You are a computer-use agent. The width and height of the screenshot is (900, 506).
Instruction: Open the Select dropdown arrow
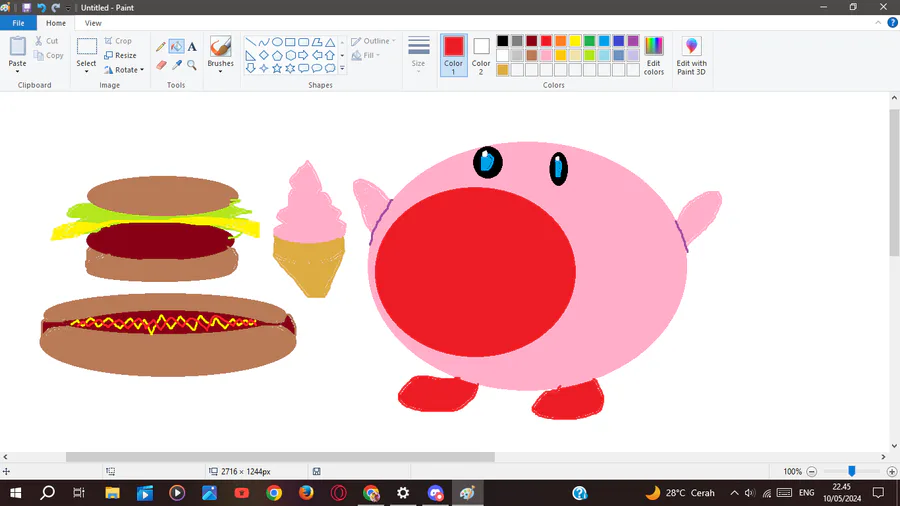tap(86, 71)
